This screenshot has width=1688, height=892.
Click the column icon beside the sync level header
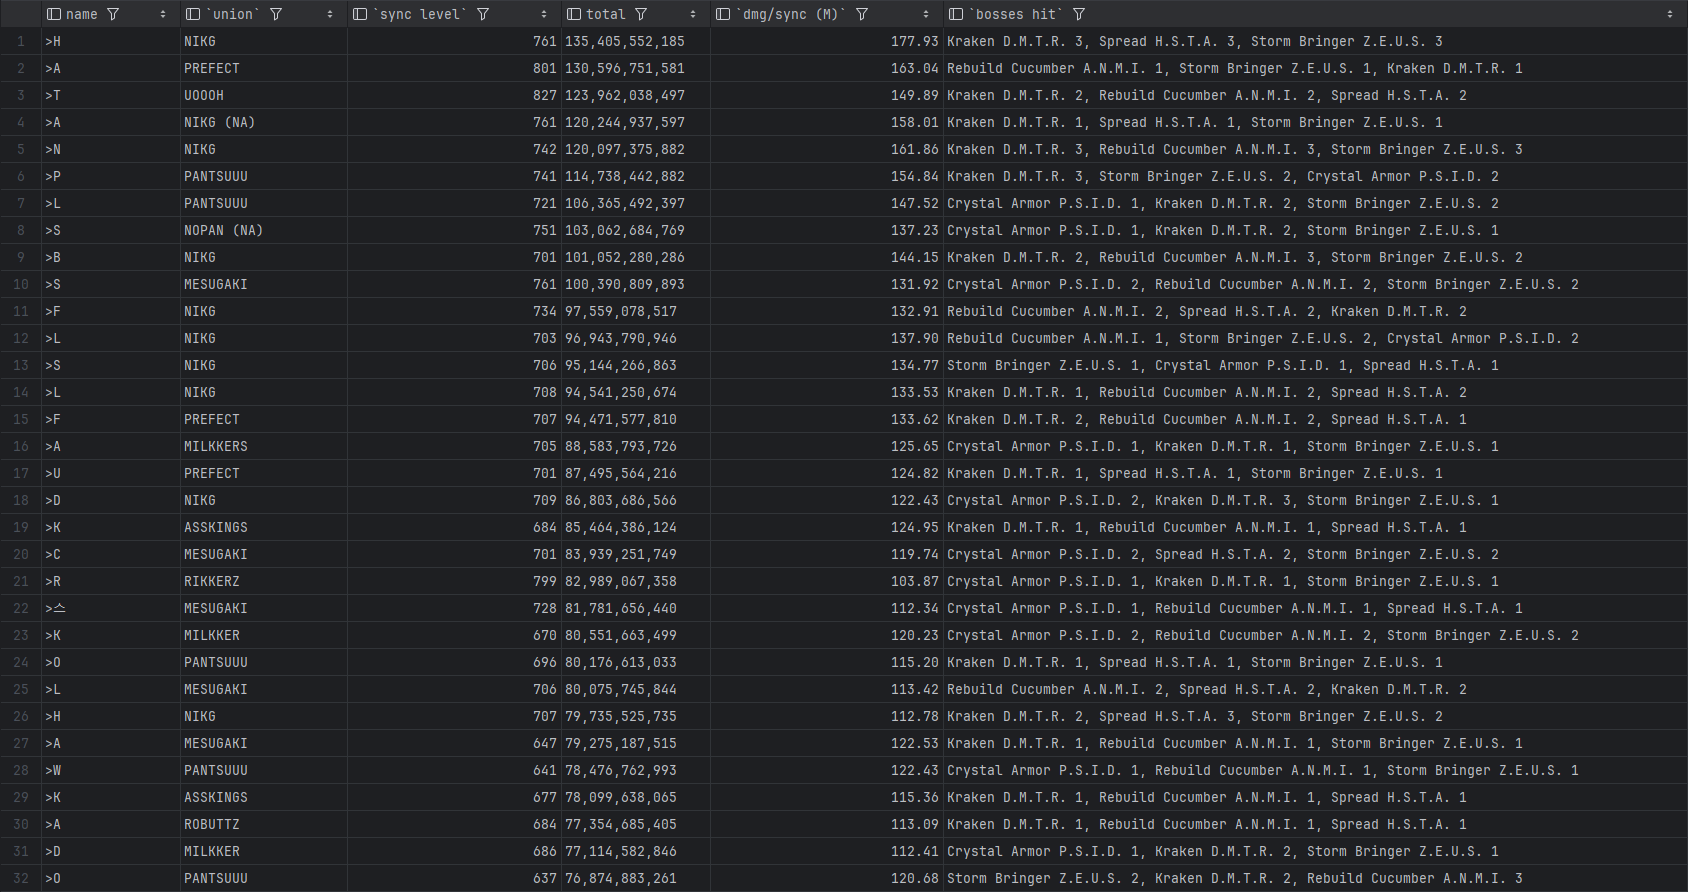pos(360,14)
